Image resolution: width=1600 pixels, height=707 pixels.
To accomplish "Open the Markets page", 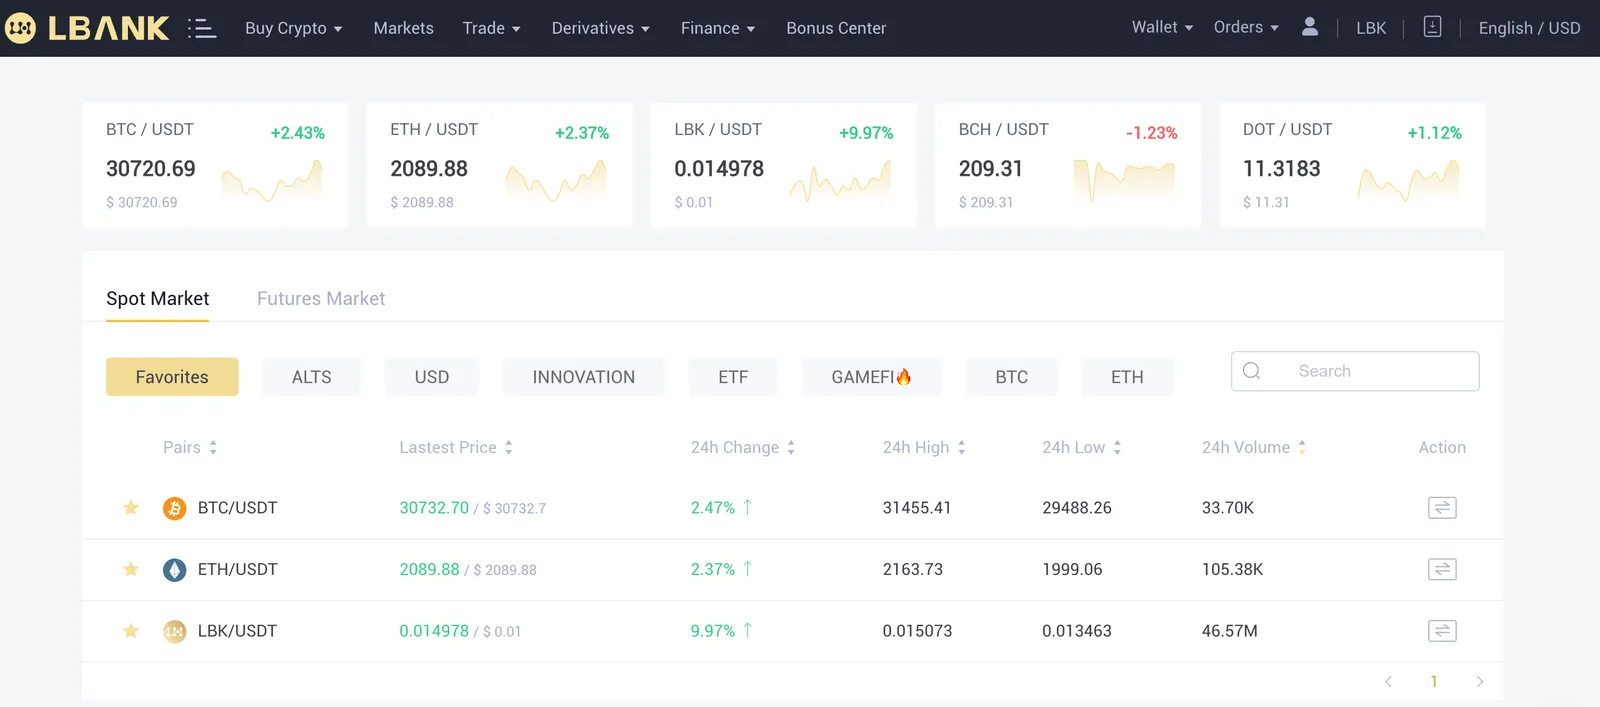I will [x=404, y=28].
